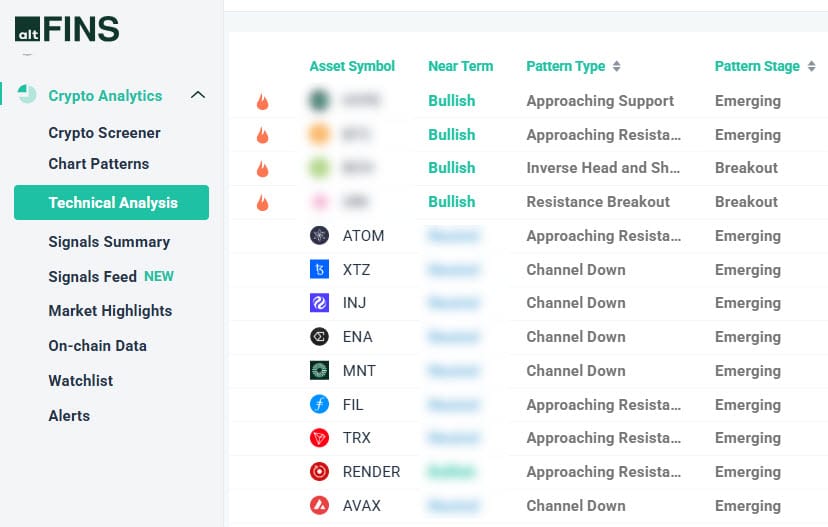
Task: Click Bullish in Inverse Head and Shoulders row
Action: point(451,168)
